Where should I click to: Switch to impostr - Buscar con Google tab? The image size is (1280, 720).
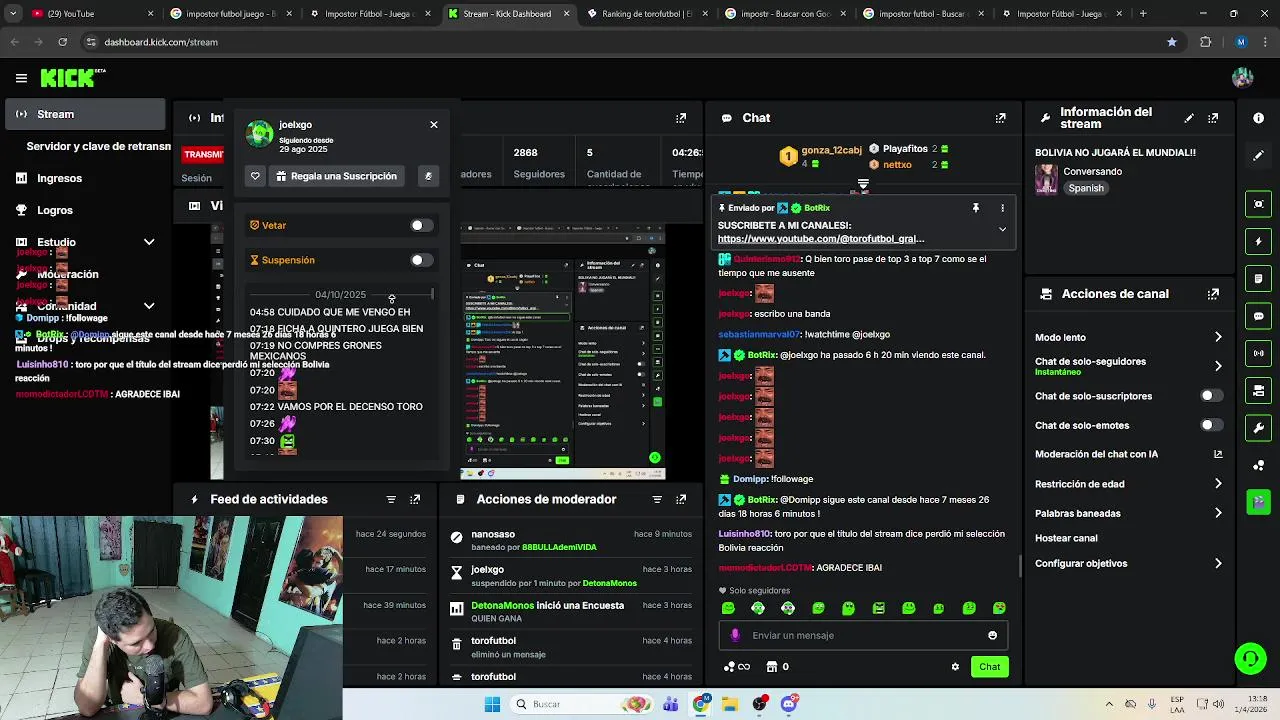tap(785, 14)
